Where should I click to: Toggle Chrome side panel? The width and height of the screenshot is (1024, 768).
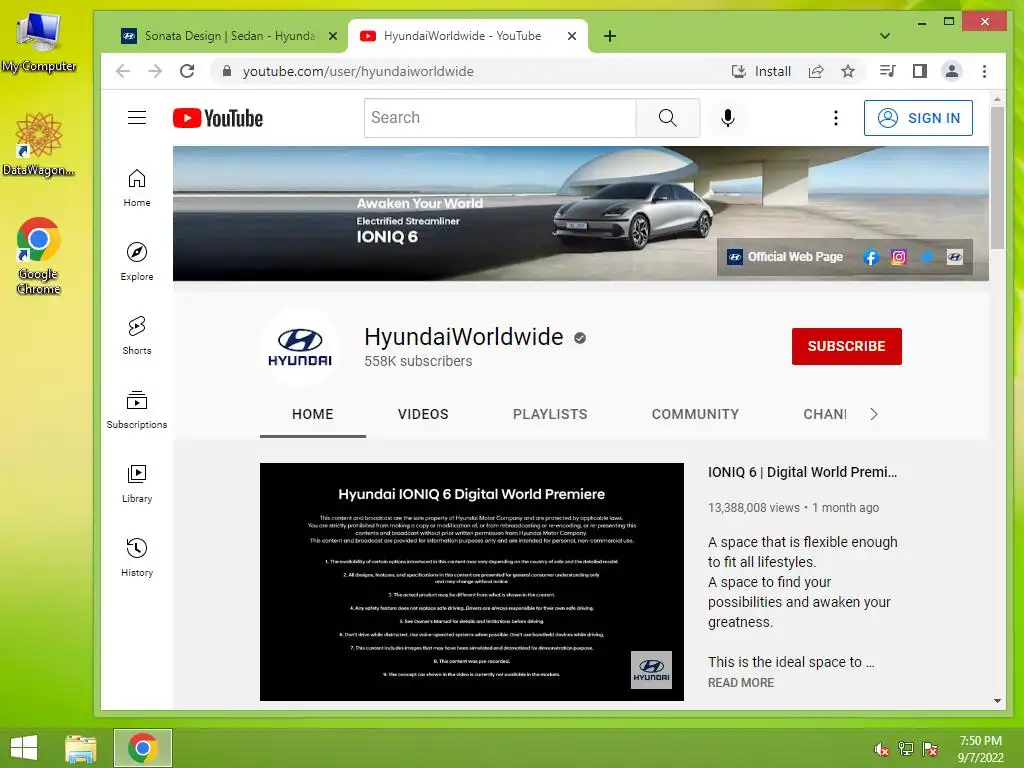point(920,71)
